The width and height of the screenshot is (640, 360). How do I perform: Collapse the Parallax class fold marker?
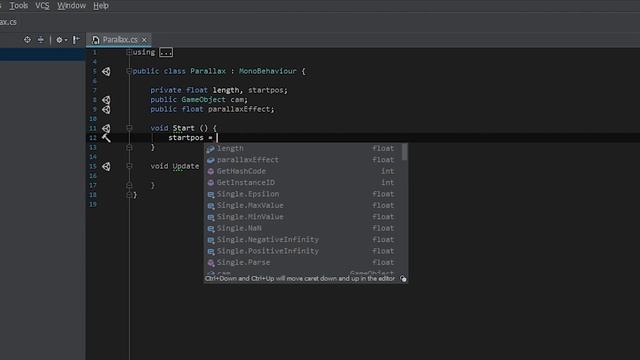[129, 71]
